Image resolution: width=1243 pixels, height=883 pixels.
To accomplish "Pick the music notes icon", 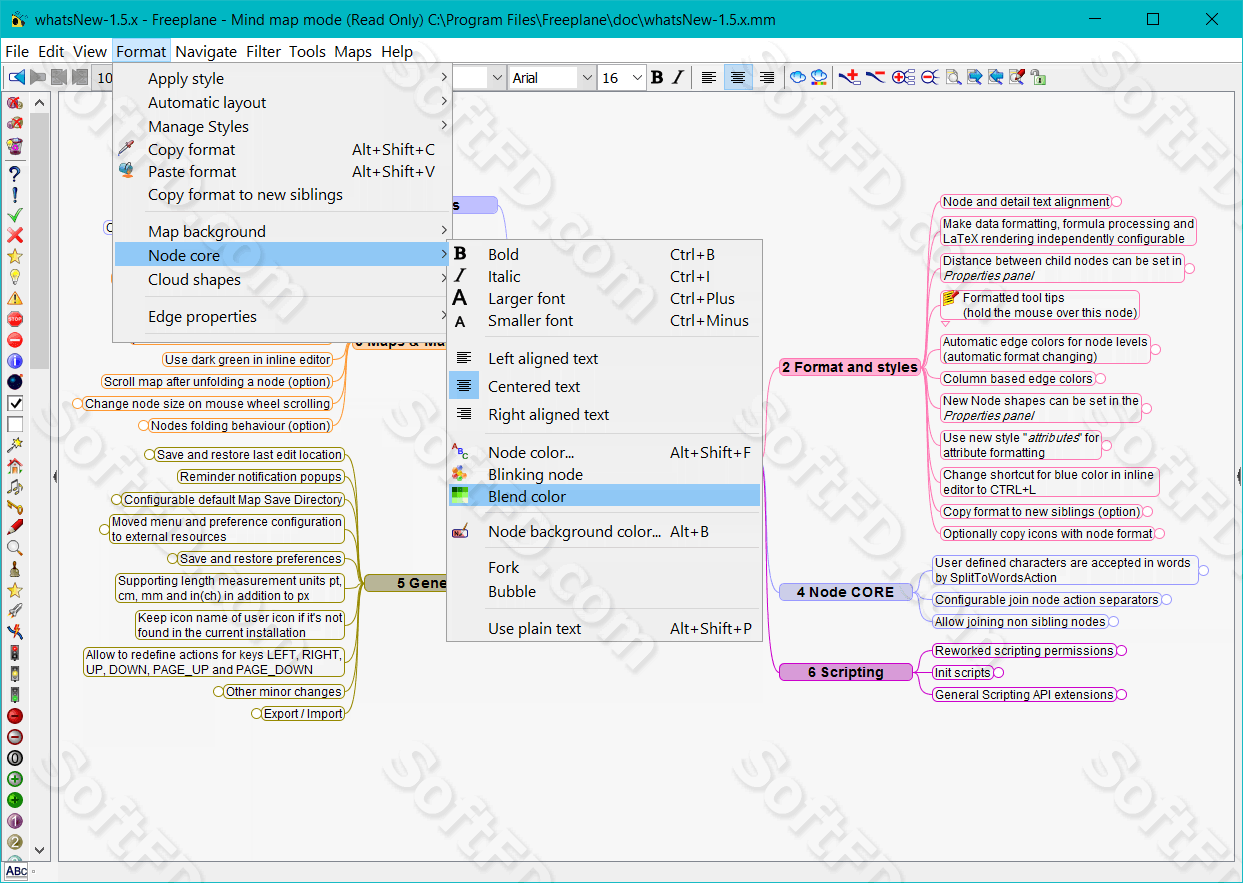I will pos(15,486).
